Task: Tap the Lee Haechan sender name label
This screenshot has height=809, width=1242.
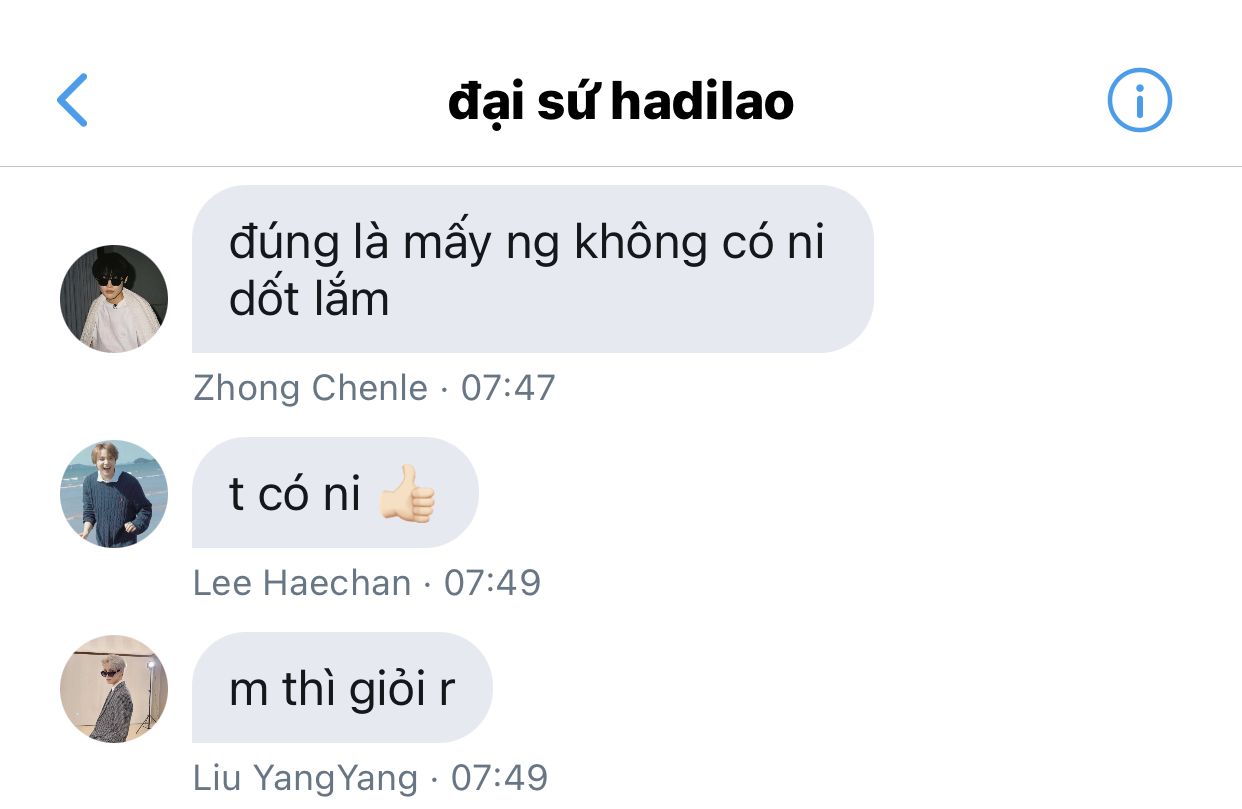Action: click(x=302, y=583)
